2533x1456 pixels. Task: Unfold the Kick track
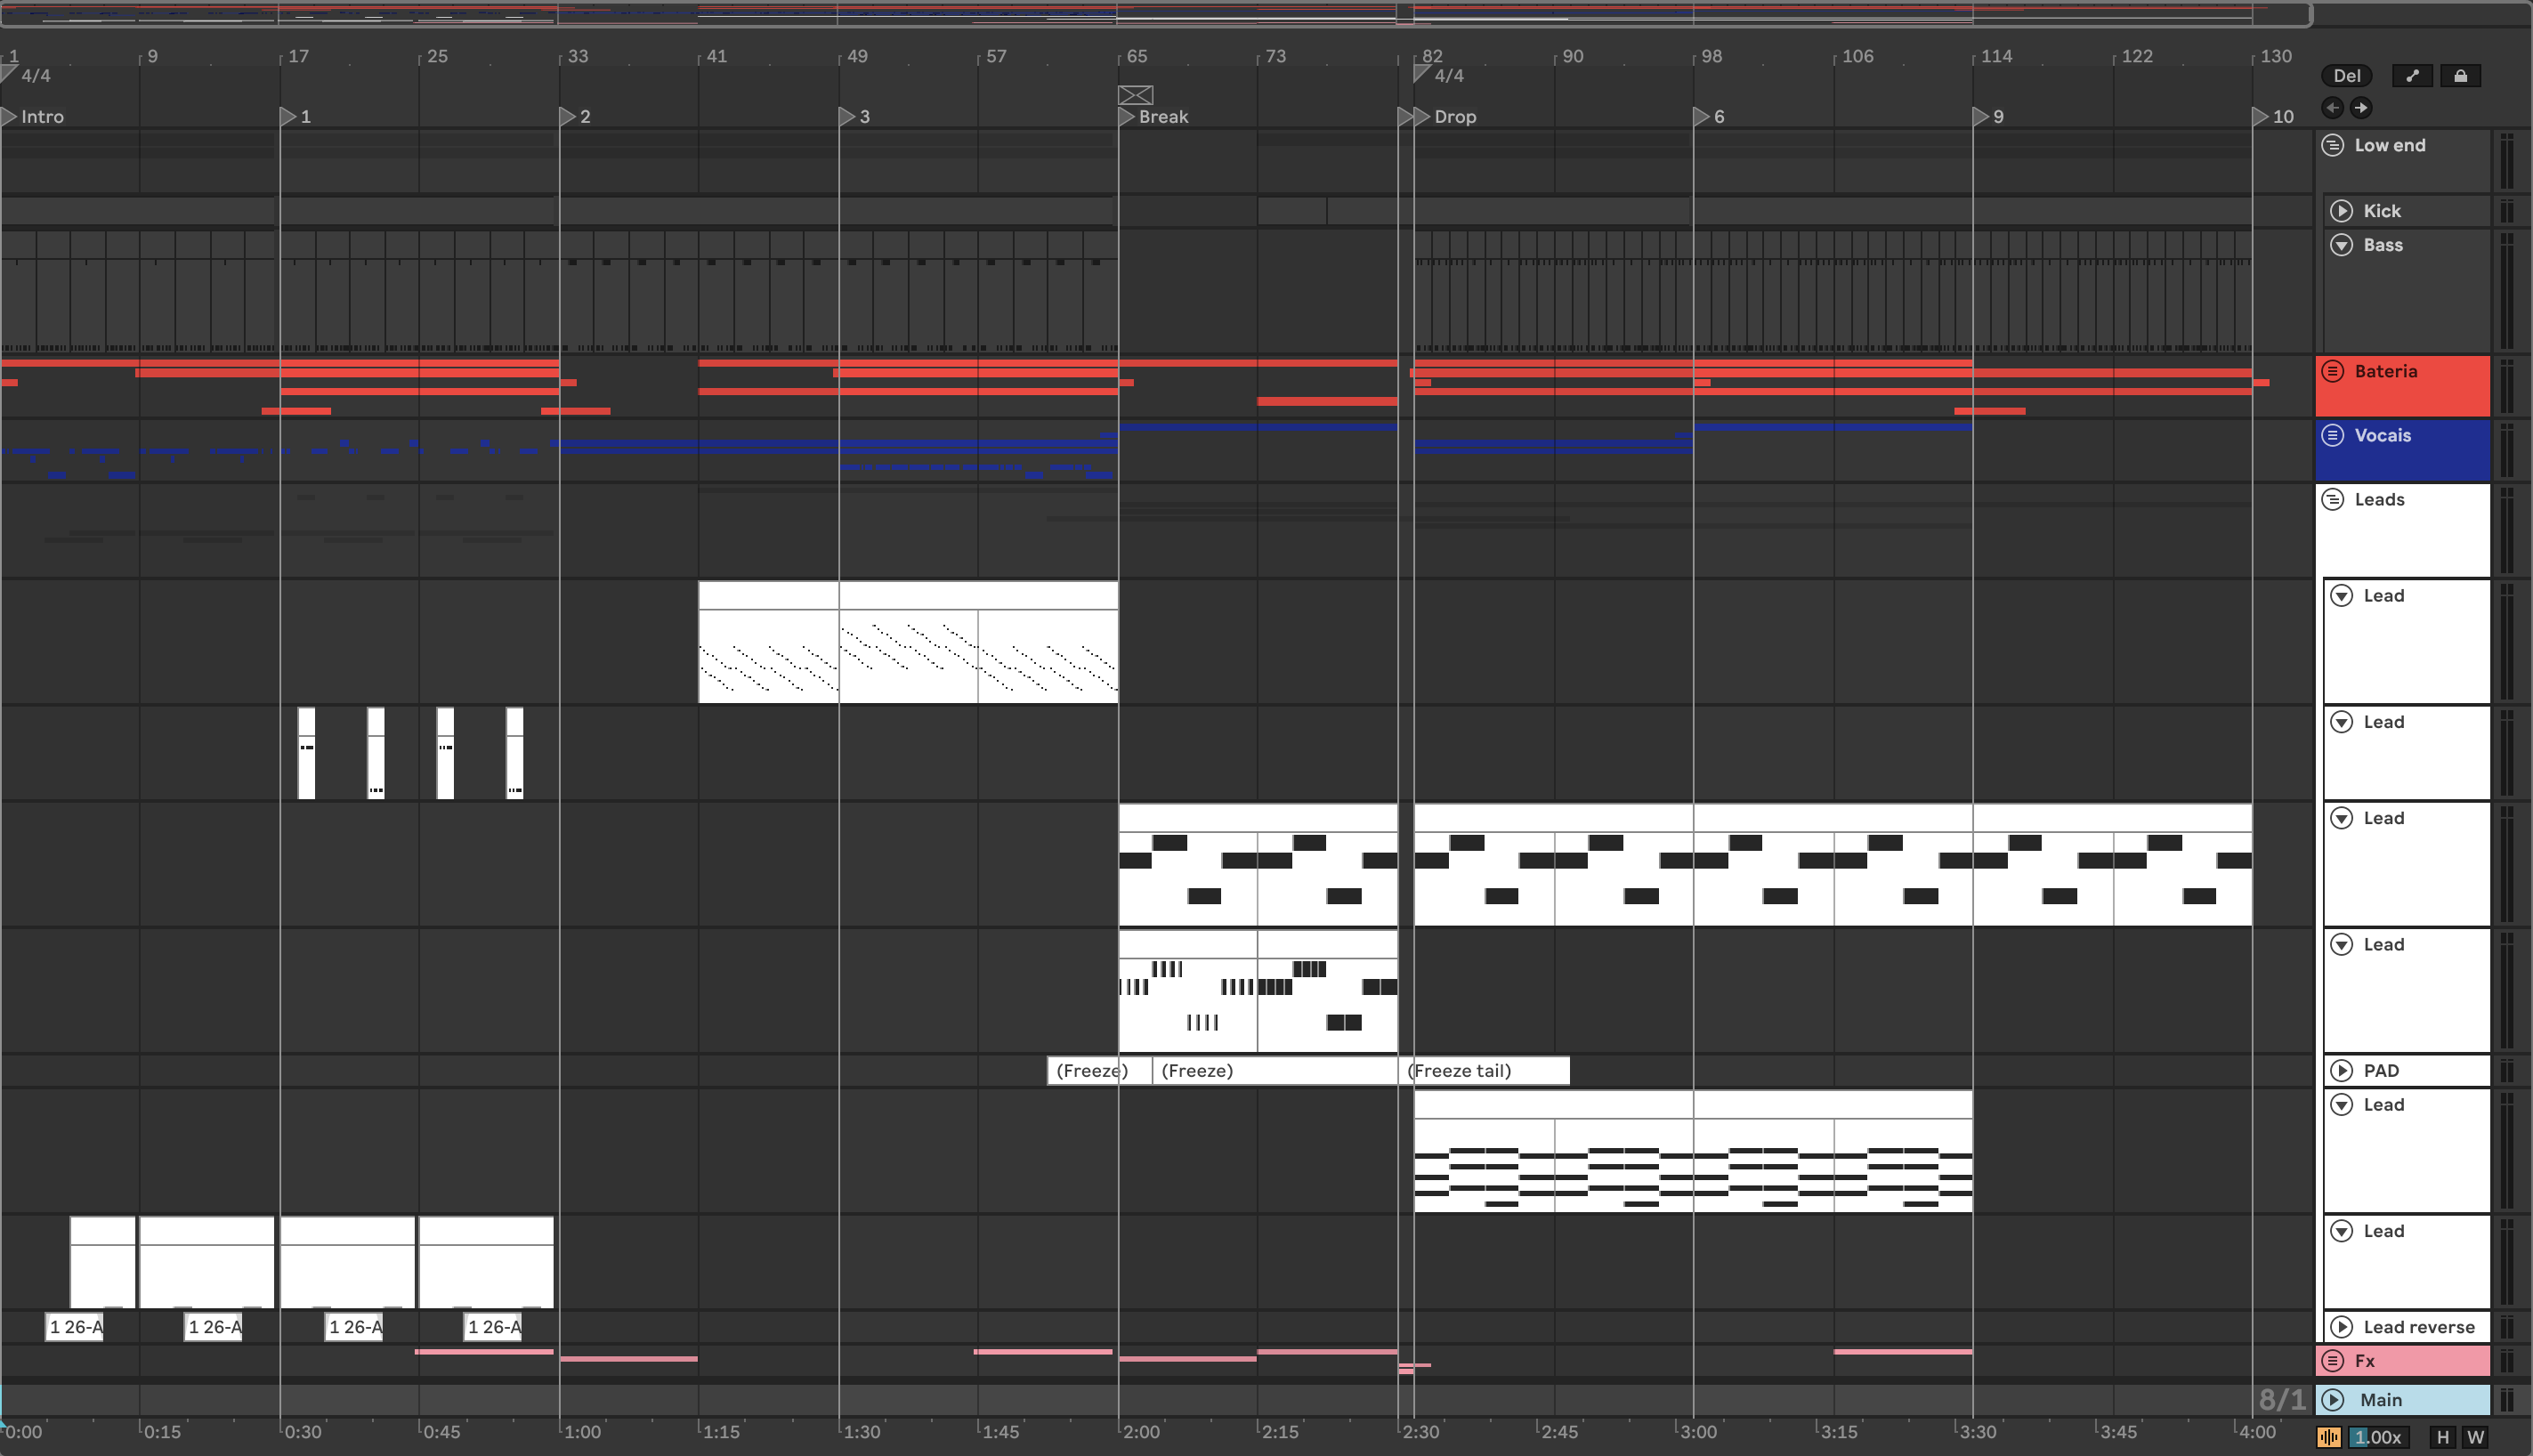click(2341, 211)
